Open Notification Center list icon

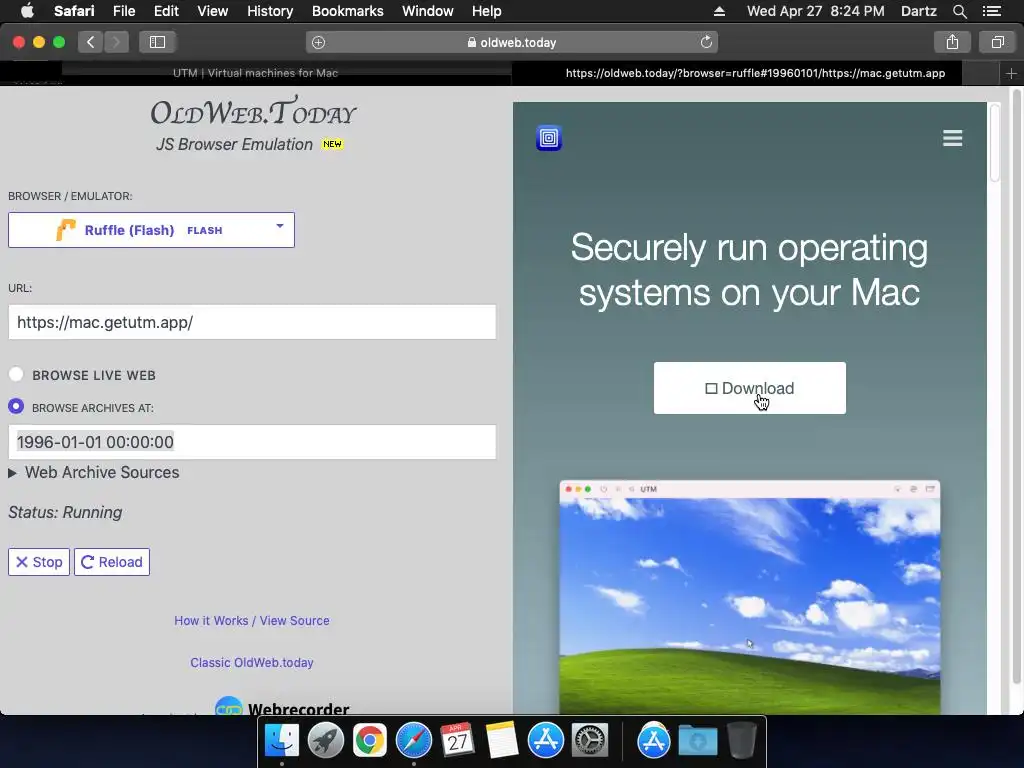[x=992, y=11]
